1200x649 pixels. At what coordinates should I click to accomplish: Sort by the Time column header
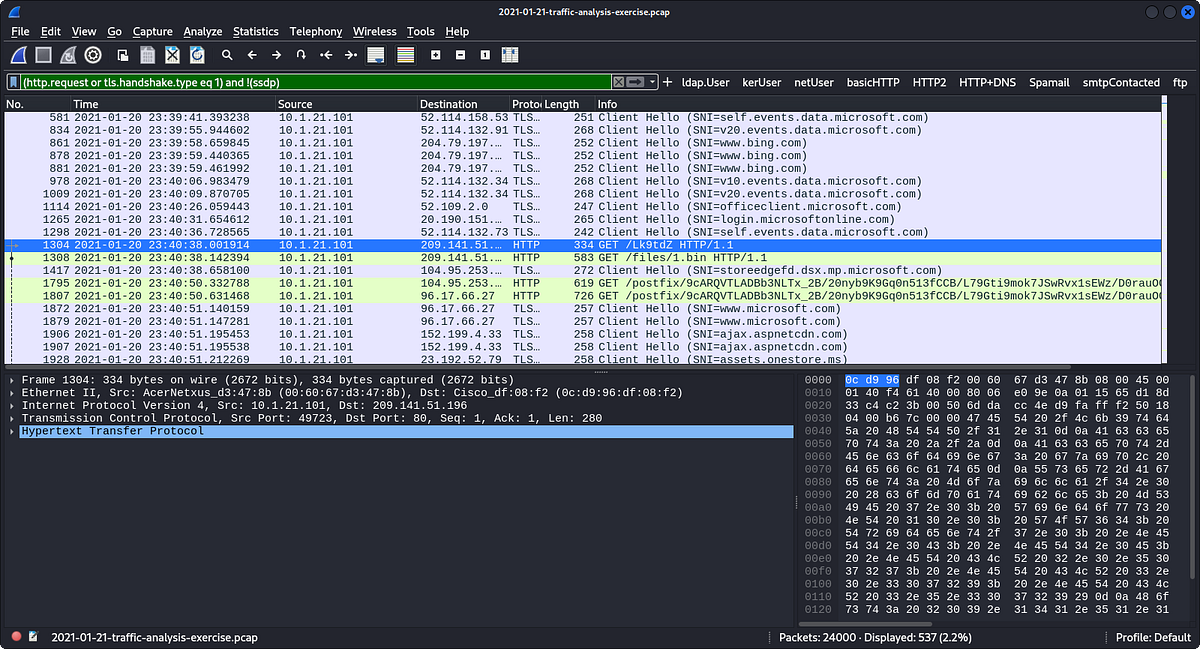point(174,104)
